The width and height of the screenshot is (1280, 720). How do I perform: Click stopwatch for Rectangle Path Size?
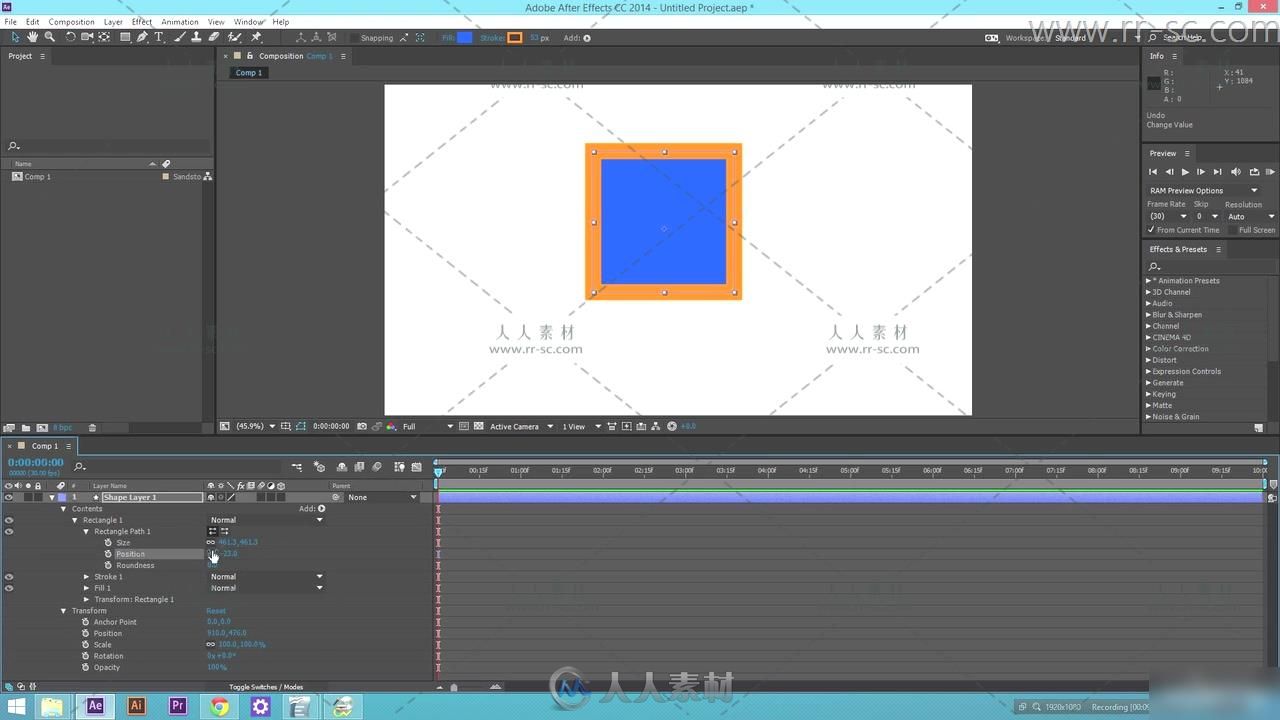(x=108, y=542)
